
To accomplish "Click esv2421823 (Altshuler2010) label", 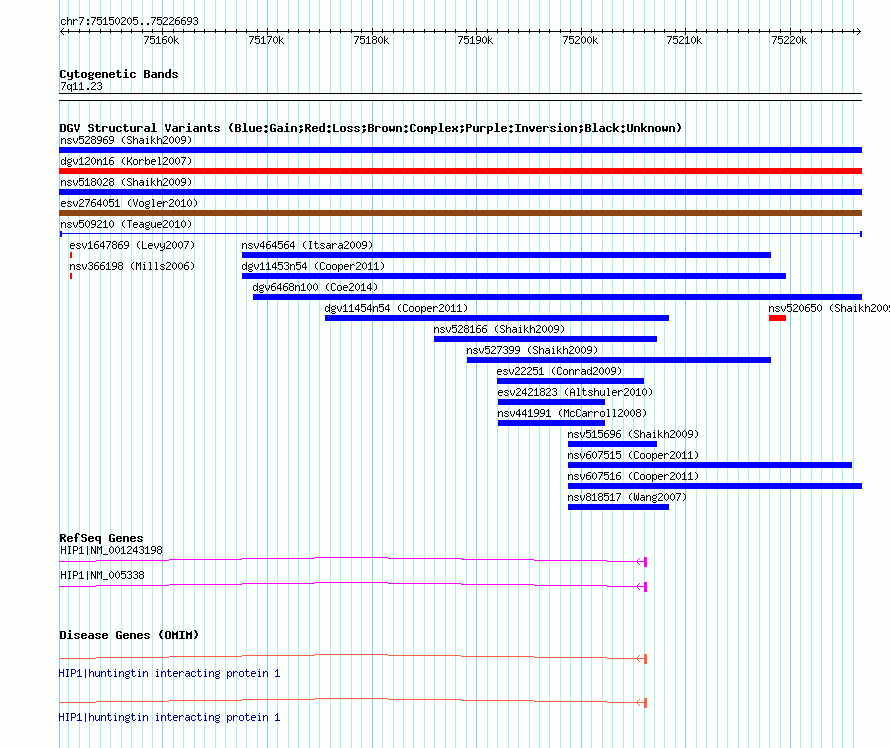I will [575, 392].
